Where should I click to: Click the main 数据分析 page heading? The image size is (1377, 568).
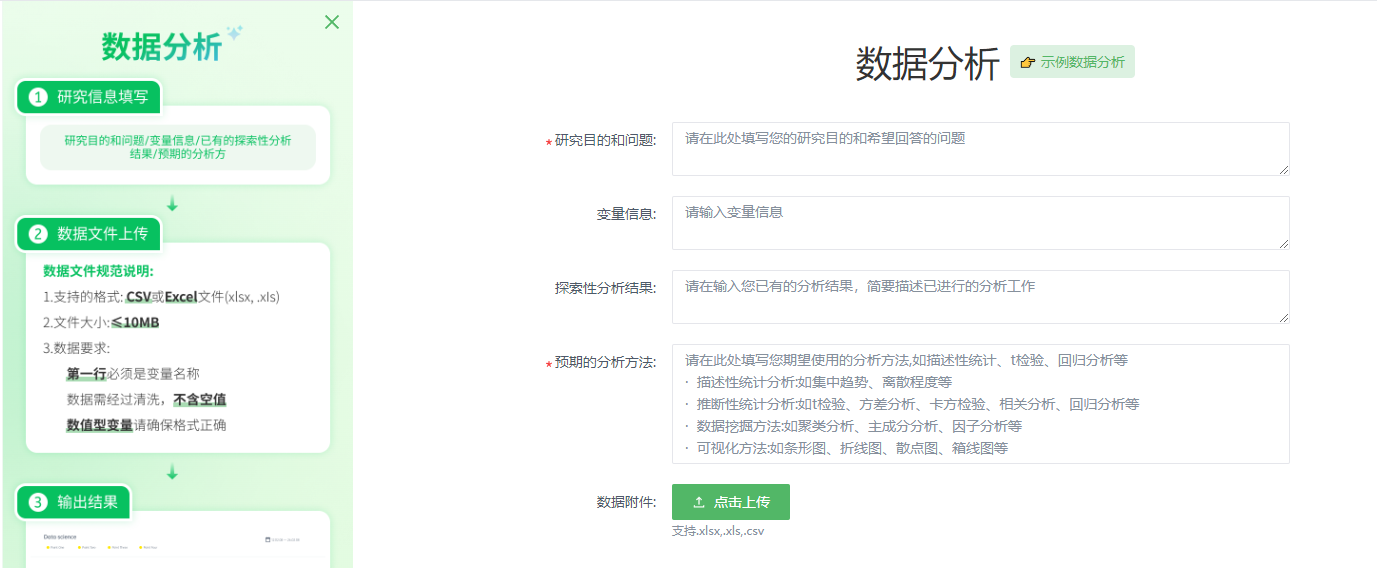(927, 64)
